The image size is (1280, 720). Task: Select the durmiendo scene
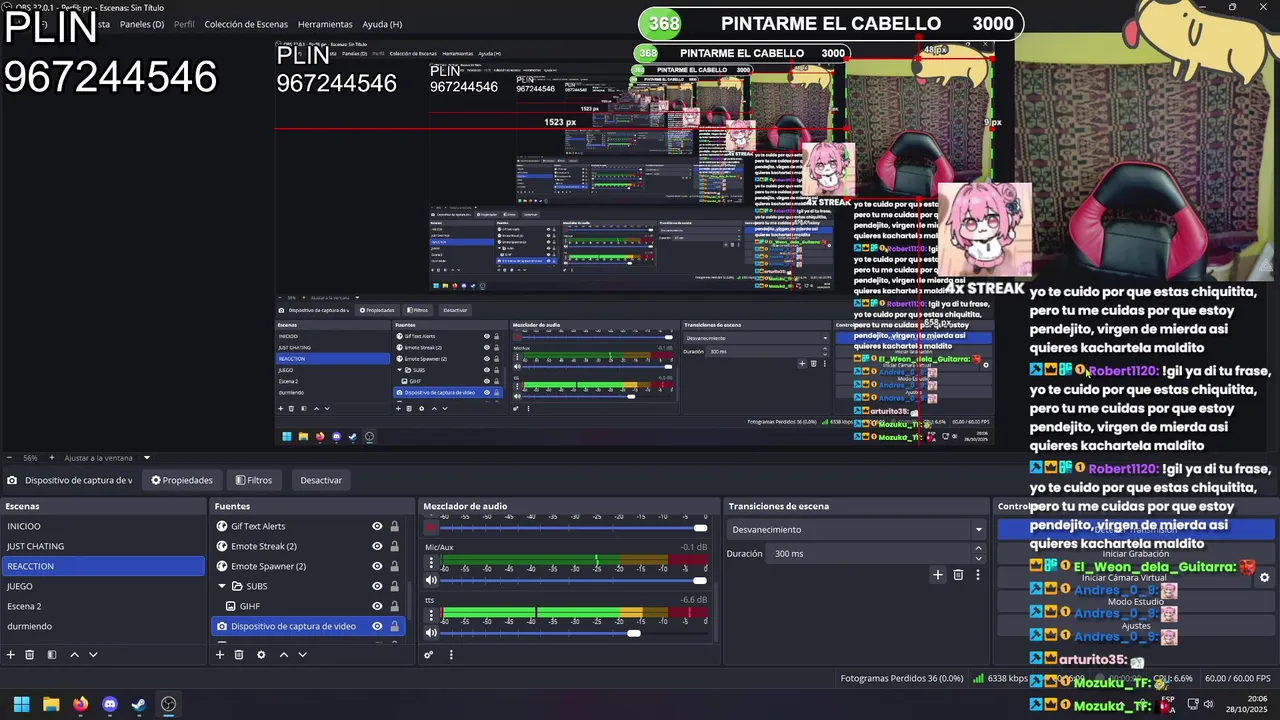pyautogui.click(x=102, y=626)
